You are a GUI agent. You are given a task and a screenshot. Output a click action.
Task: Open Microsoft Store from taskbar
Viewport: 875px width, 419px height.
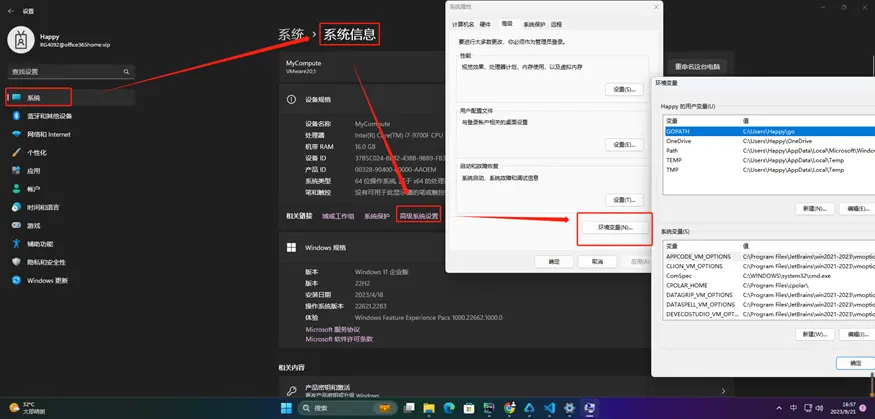click(469, 408)
